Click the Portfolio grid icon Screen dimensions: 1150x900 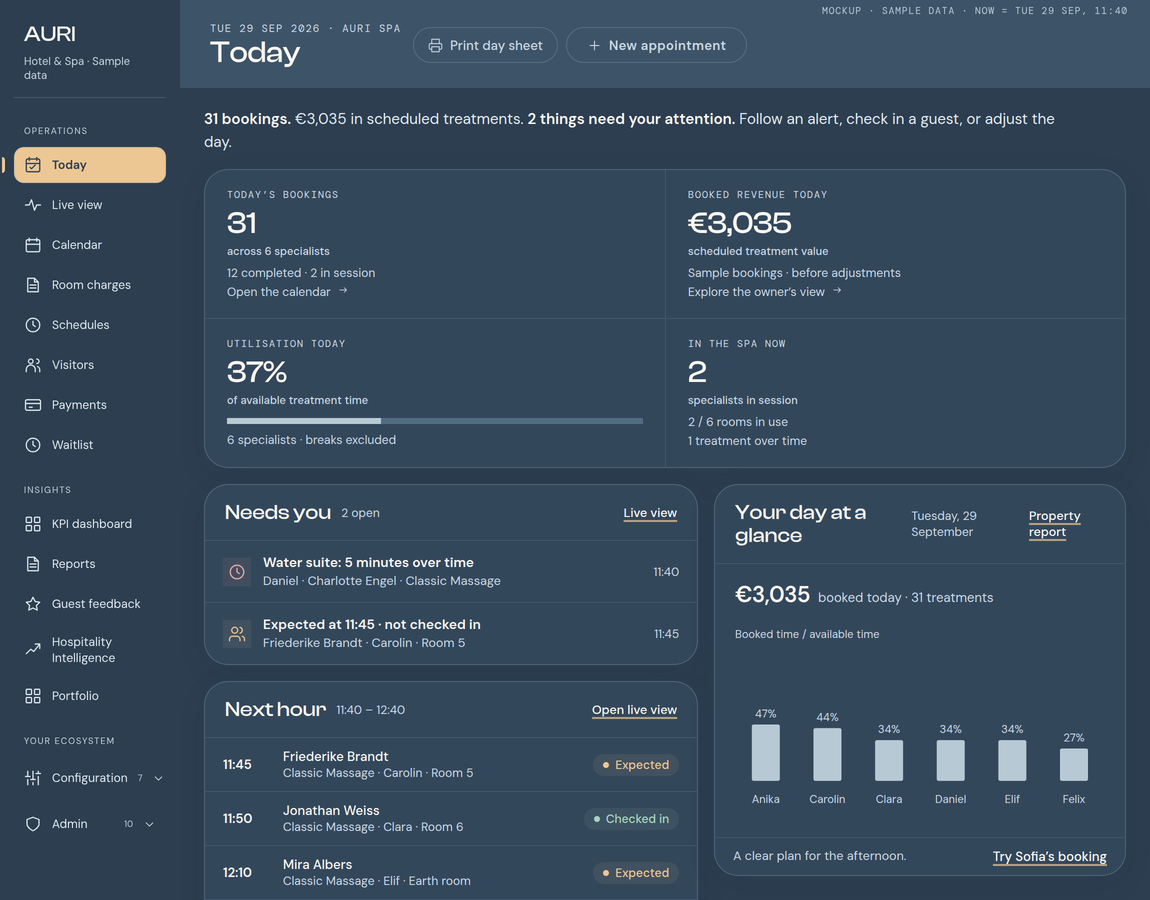tap(33, 695)
